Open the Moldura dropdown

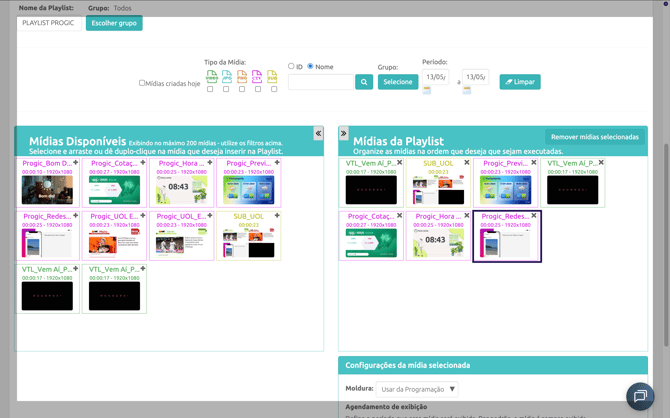pyautogui.click(x=417, y=389)
